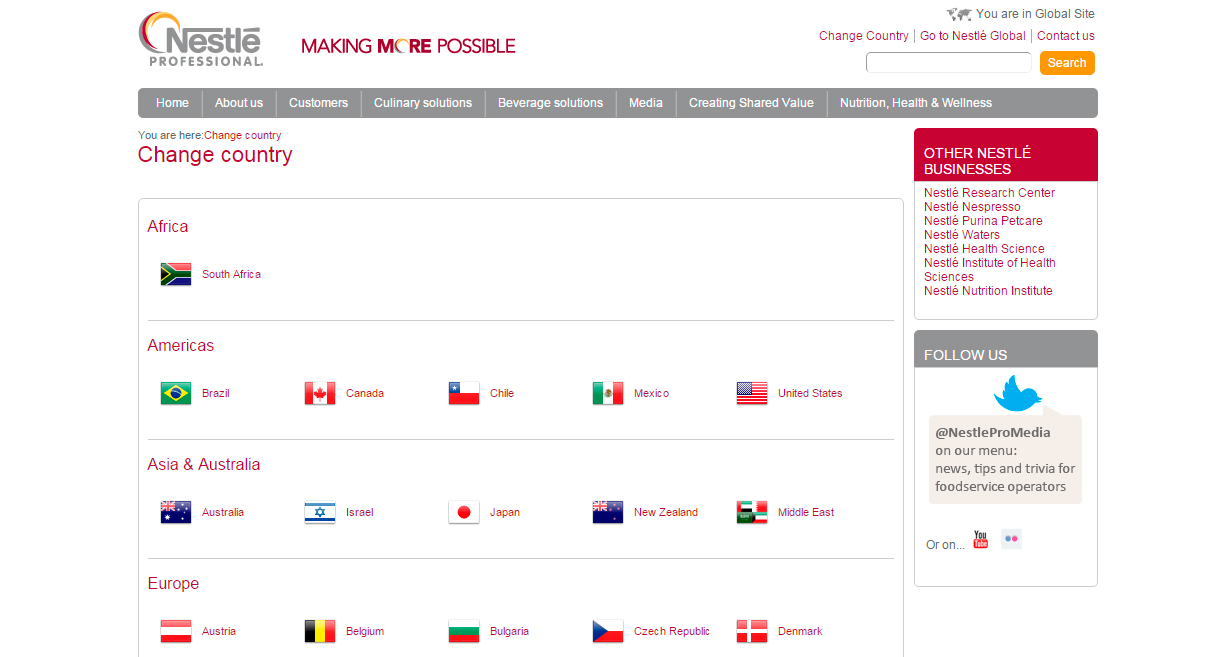Select the Belgium country link
The image size is (1213, 657).
click(x=365, y=631)
